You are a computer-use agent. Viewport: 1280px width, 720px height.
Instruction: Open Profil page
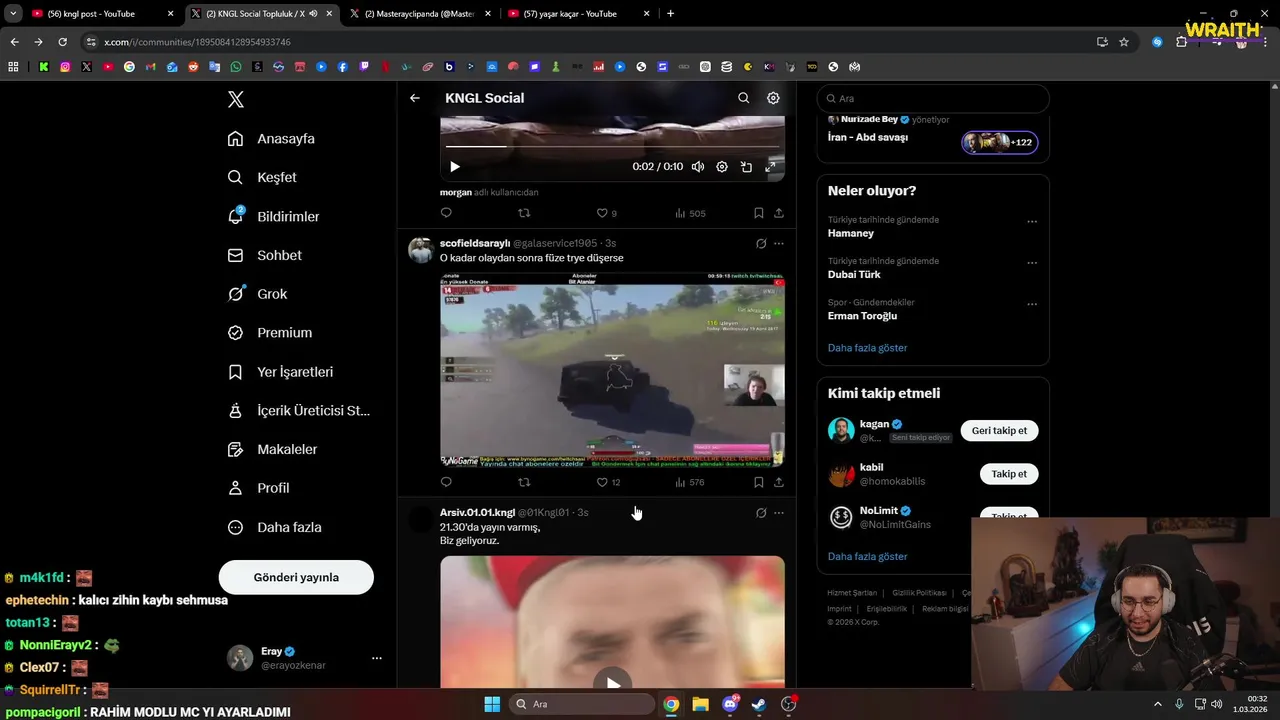[258, 488]
